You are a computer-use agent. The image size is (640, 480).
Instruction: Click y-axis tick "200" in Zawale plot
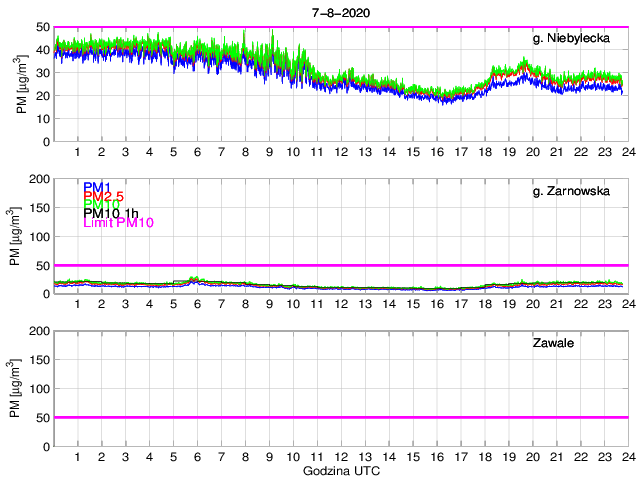(x=40, y=331)
